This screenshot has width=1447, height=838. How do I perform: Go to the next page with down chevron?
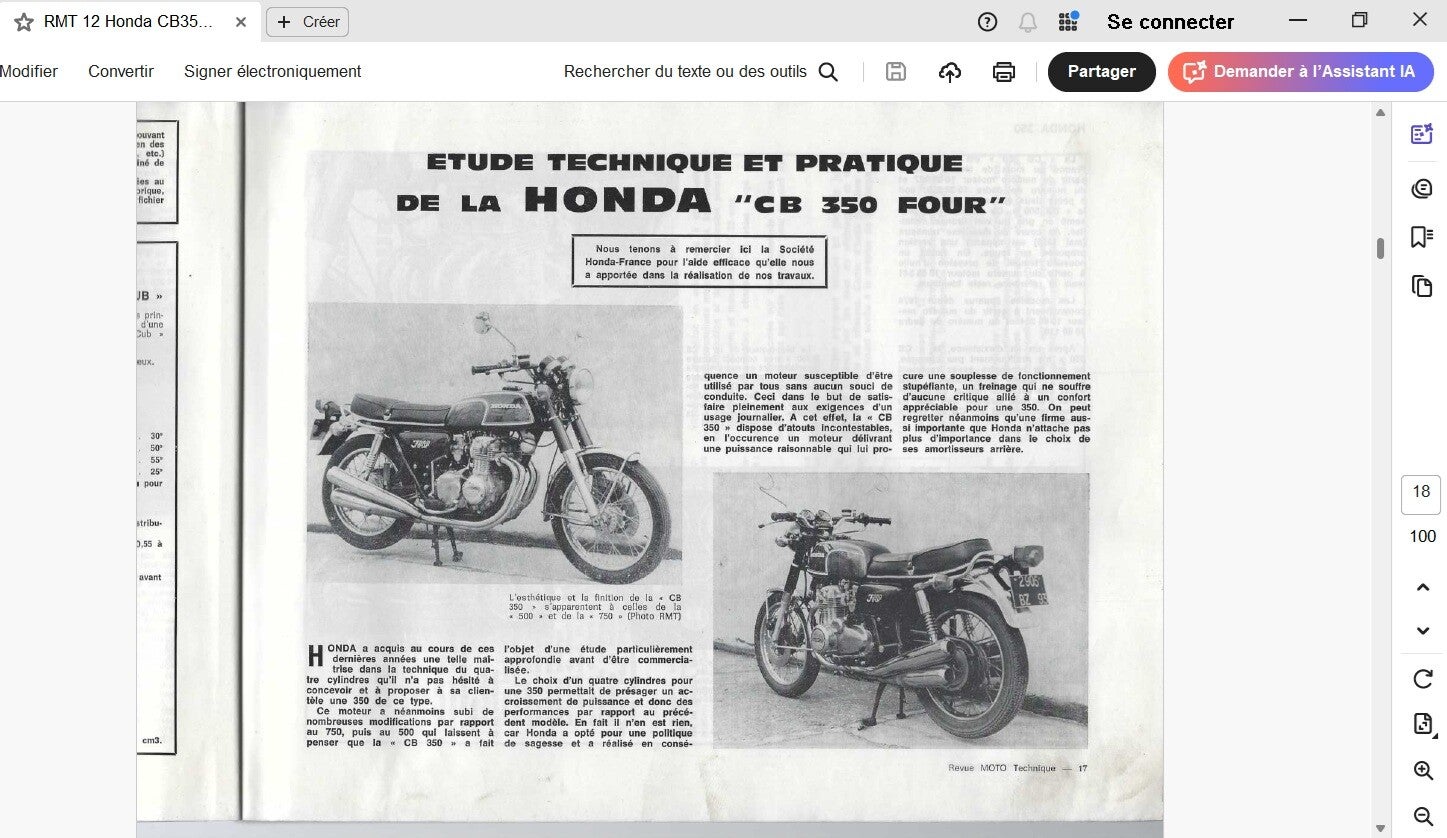(1423, 631)
